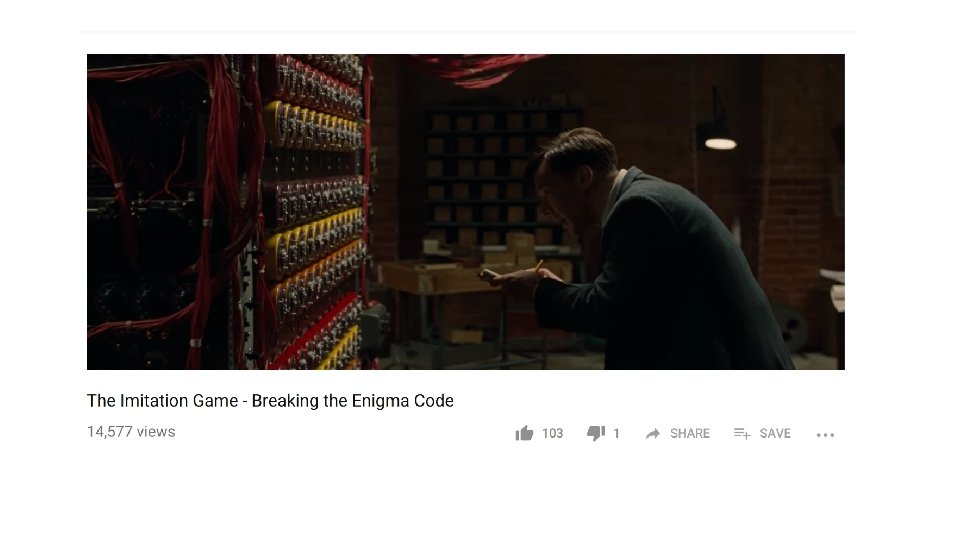The image size is (960, 540).
Task: Click the 14,577 views text
Action: (131, 432)
